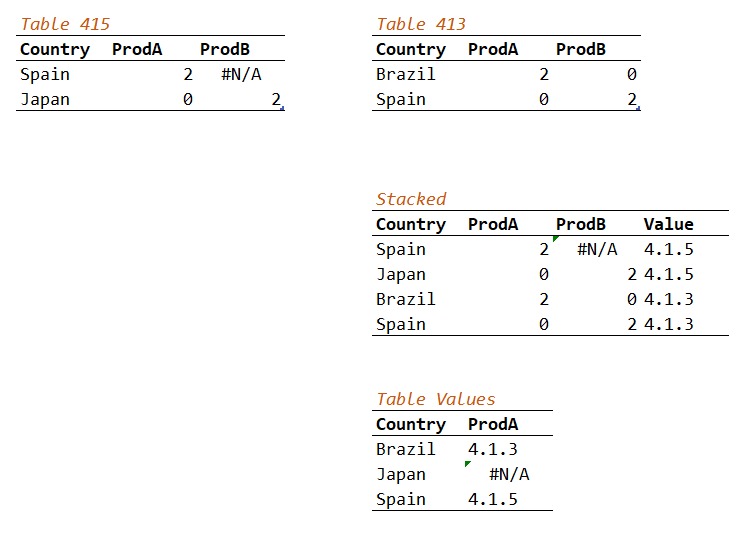
Task: Click the resize handle at Table 415's corner
Action: 282,109
